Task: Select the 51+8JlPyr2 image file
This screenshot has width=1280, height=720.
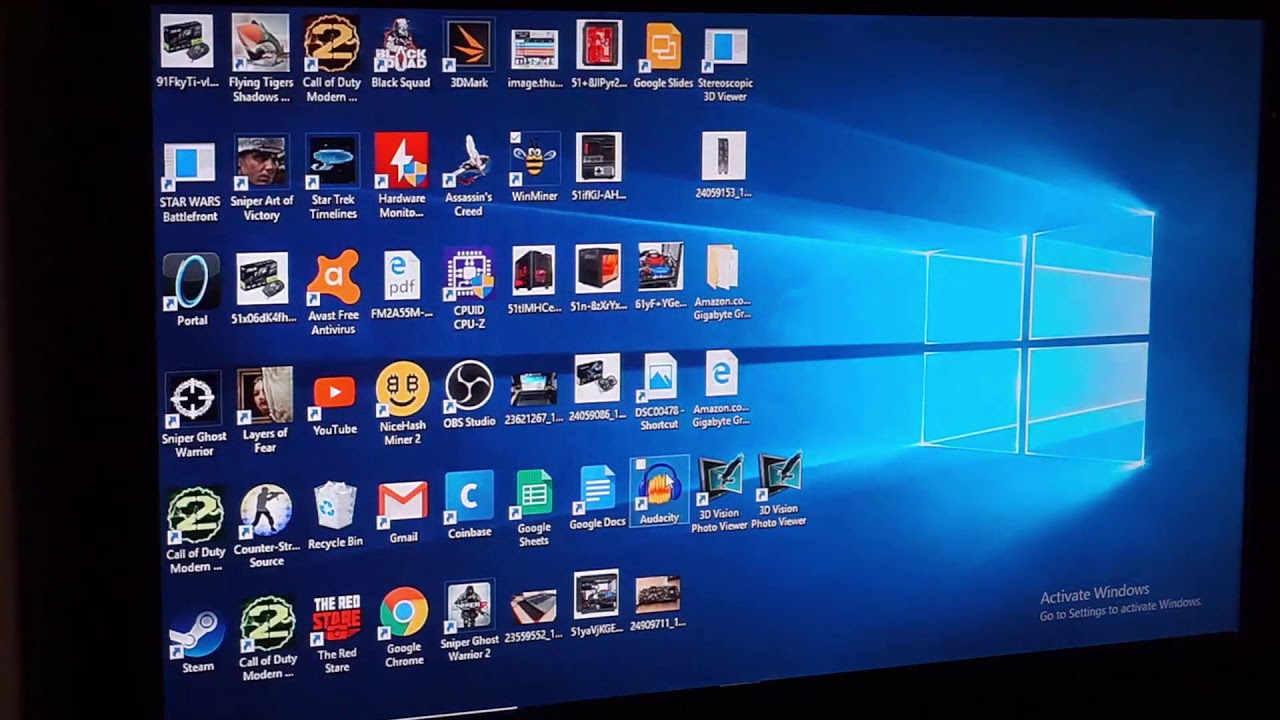Action: point(598,53)
